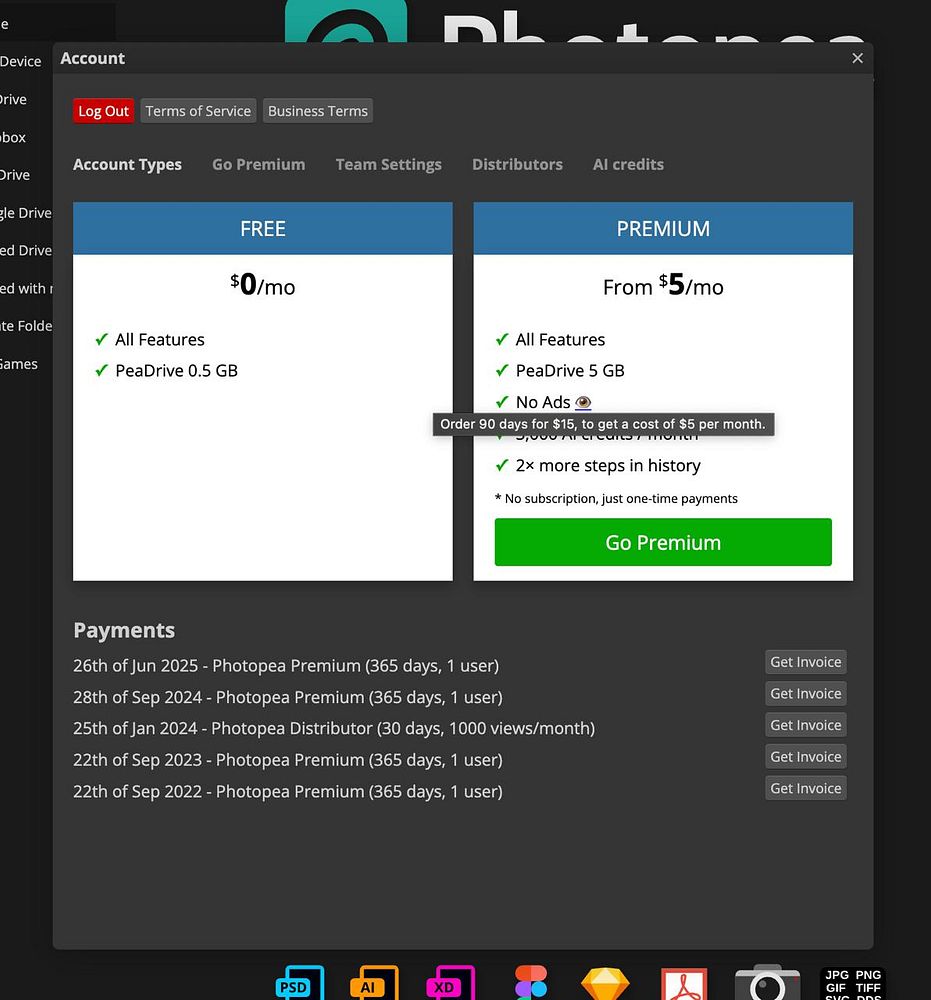The image size is (931, 1000).
Task: Open the Figma file format icon
Action: (x=531, y=983)
